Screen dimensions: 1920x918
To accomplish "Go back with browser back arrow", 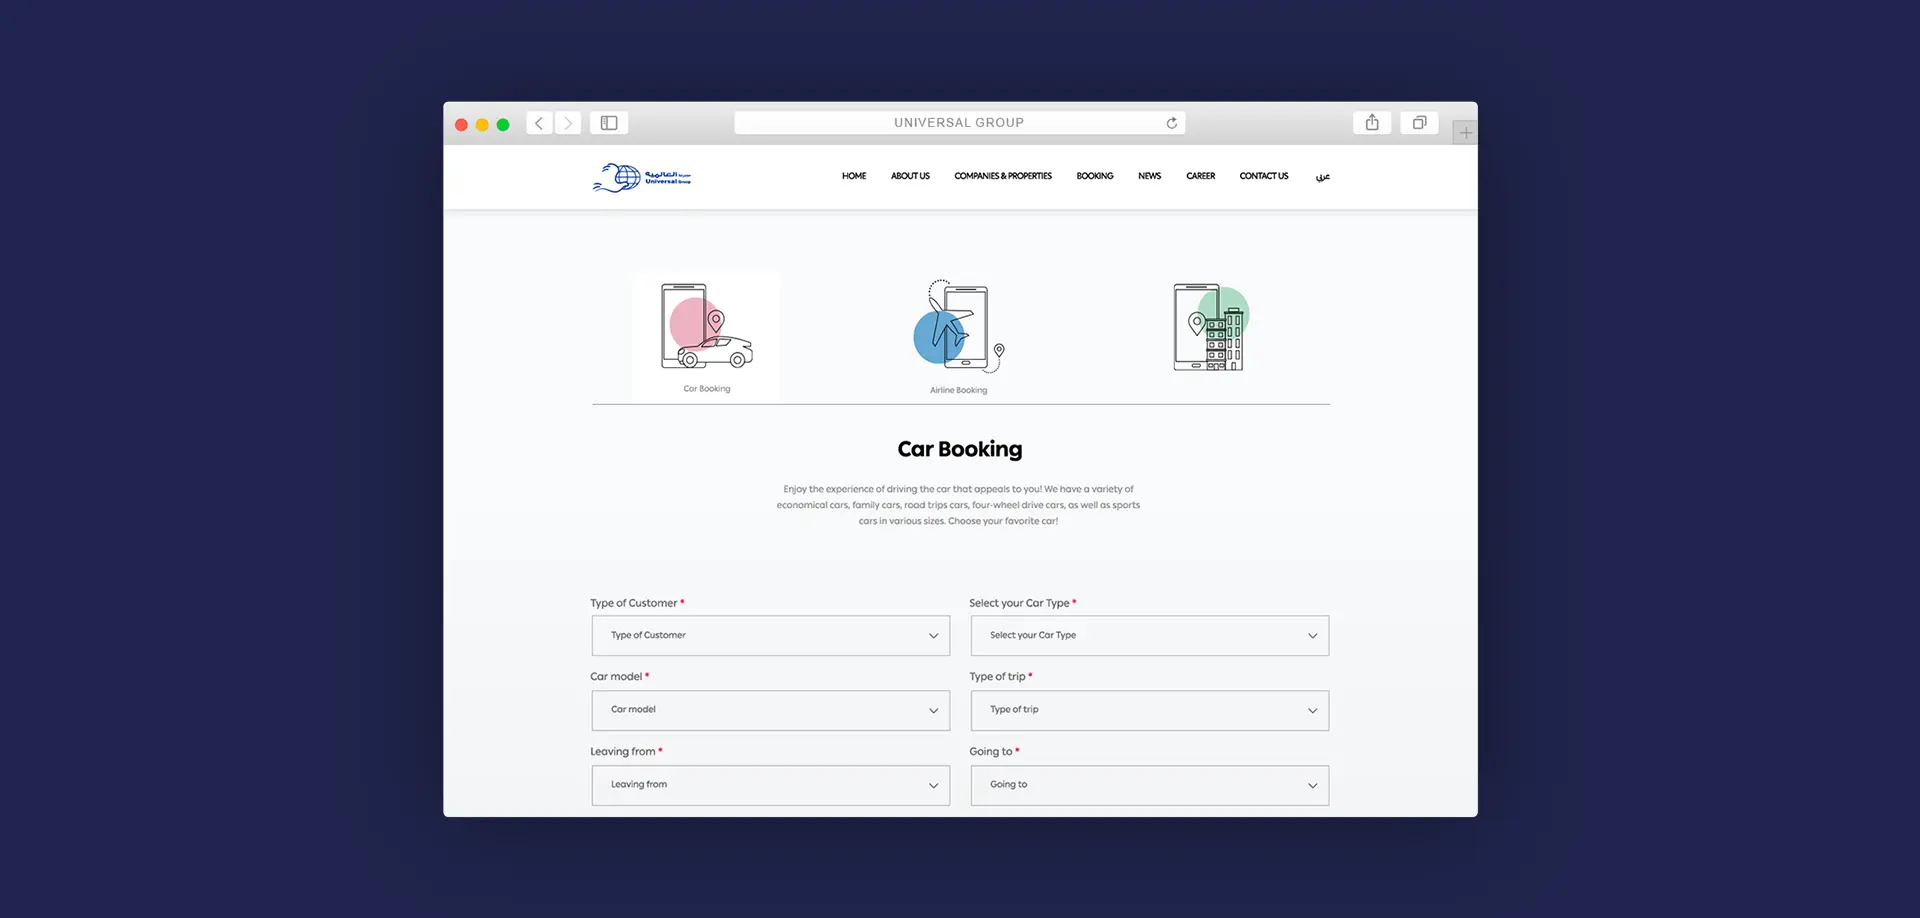I will (x=539, y=123).
